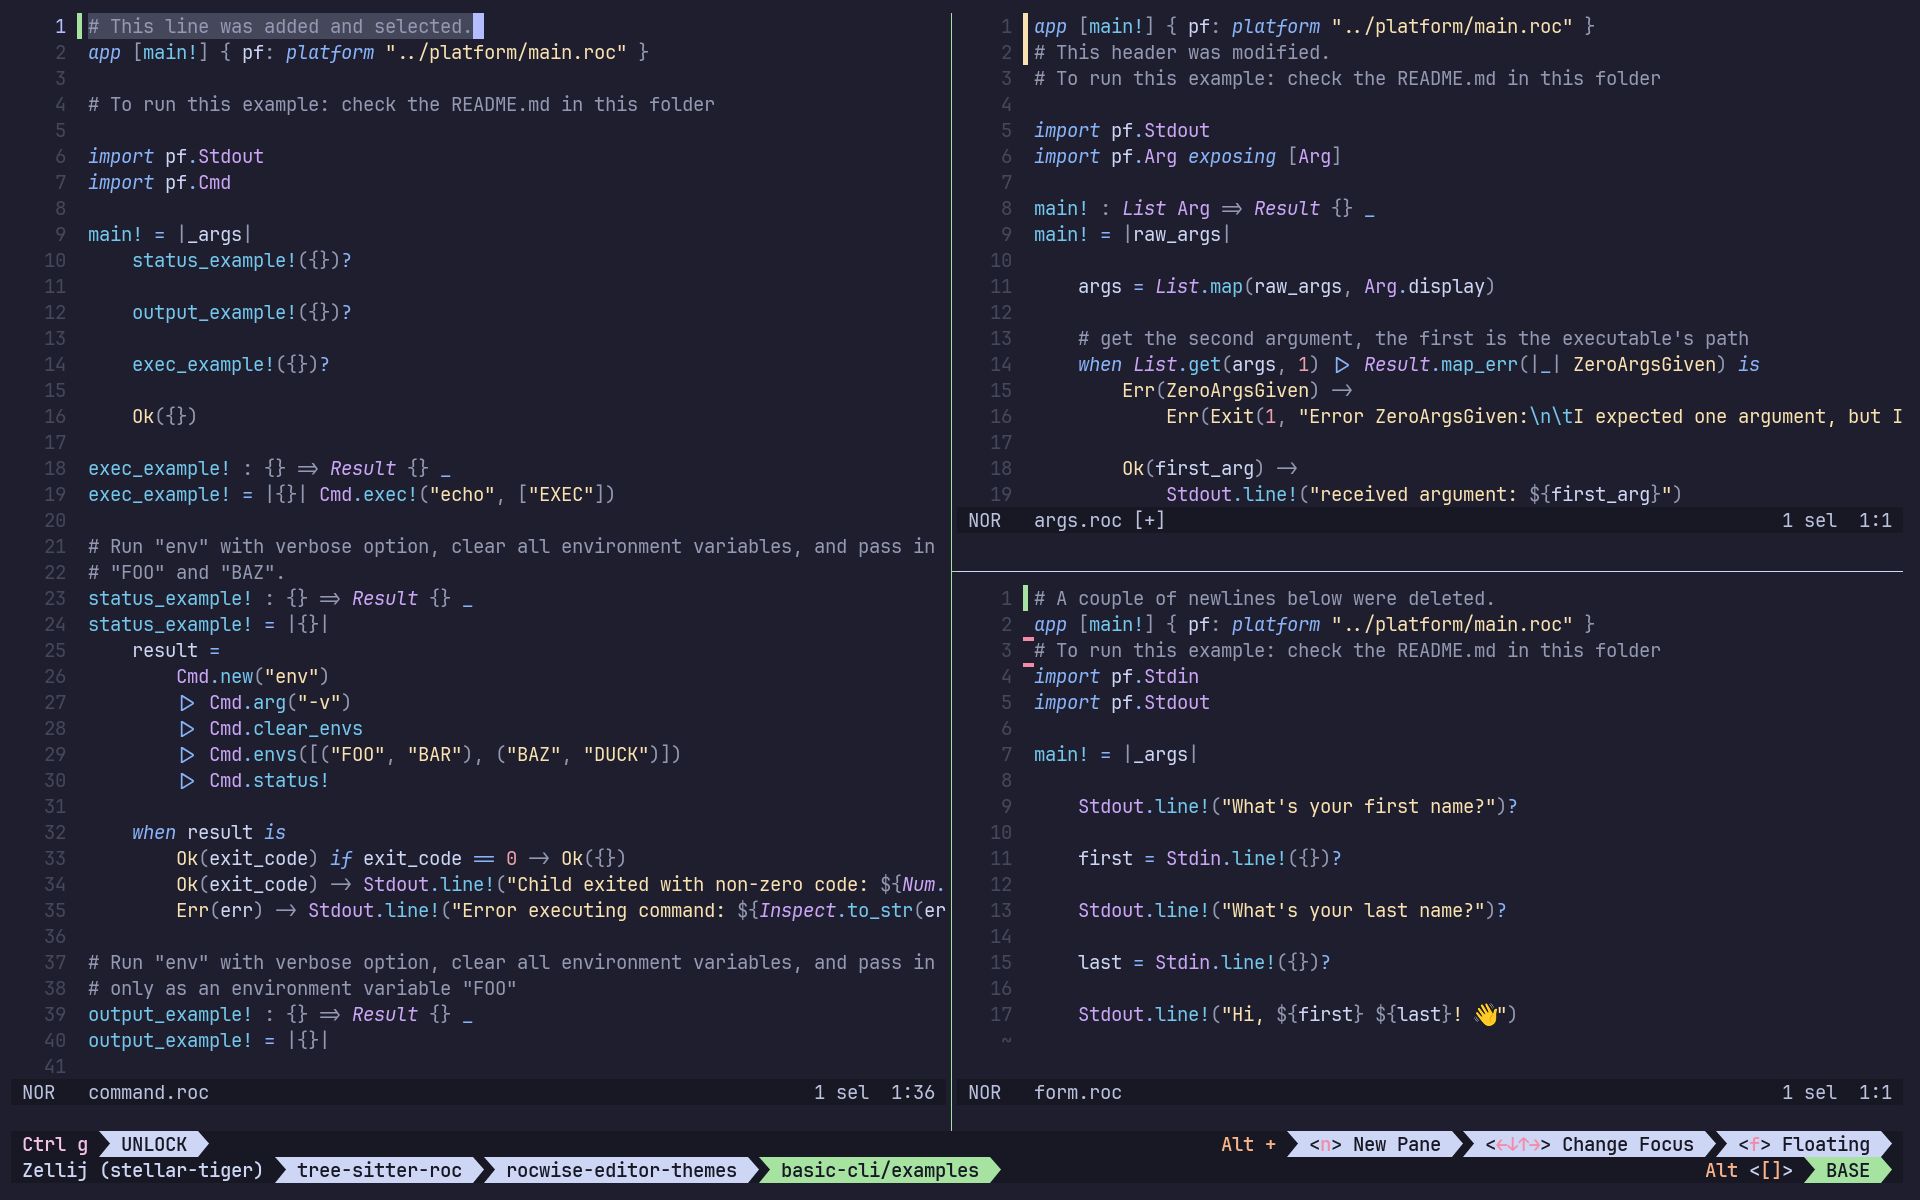Click "import pf.Stdin" in form.roc
The image size is (1920, 1200).
click(1116, 676)
